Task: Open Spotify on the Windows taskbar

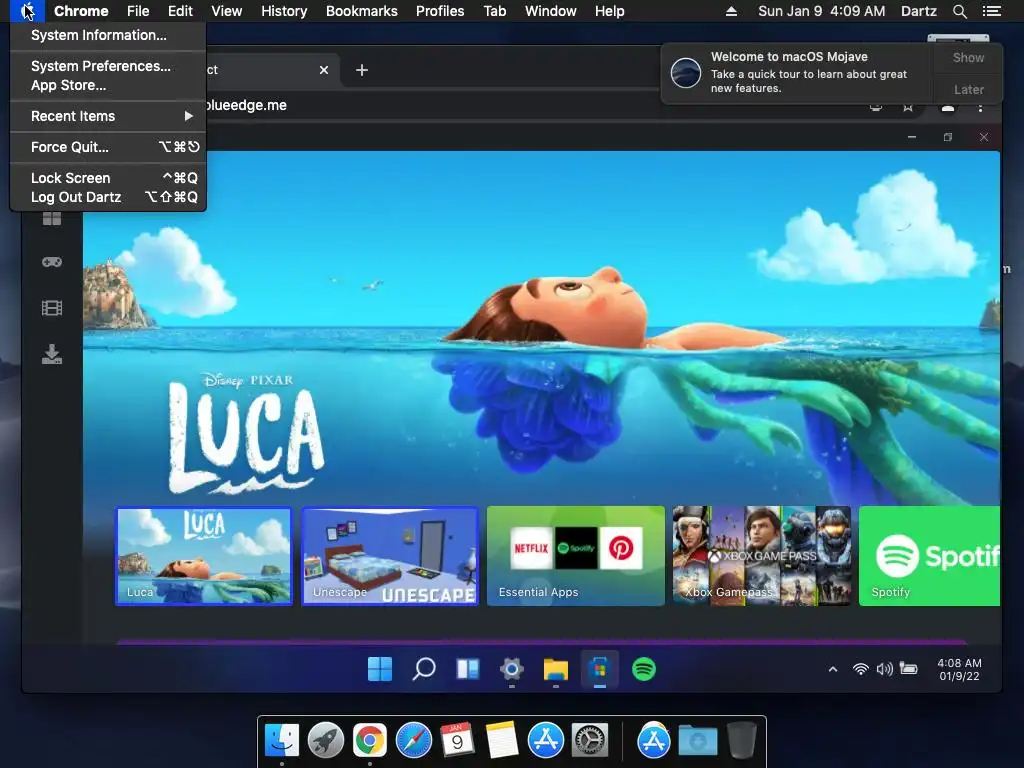Action: tap(643, 669)
